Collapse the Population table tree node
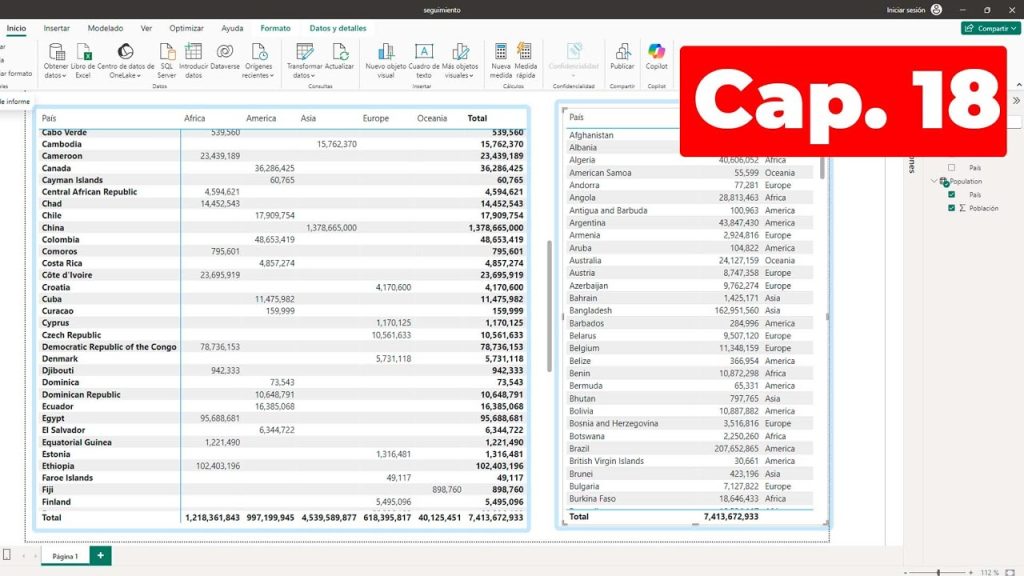The width and height of the screenshot is (1024, 576). (934, 182)
